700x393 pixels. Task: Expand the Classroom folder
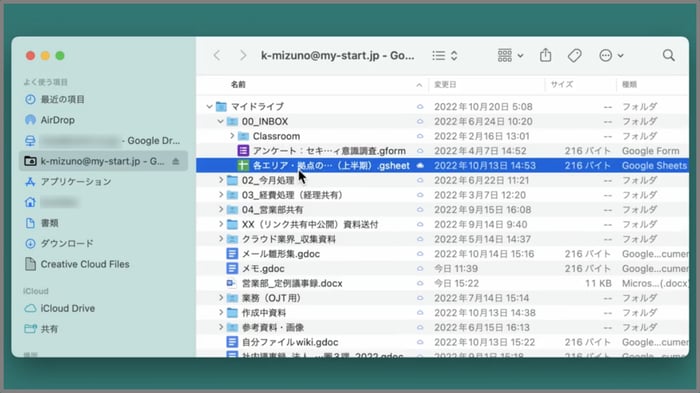(232, 136)
